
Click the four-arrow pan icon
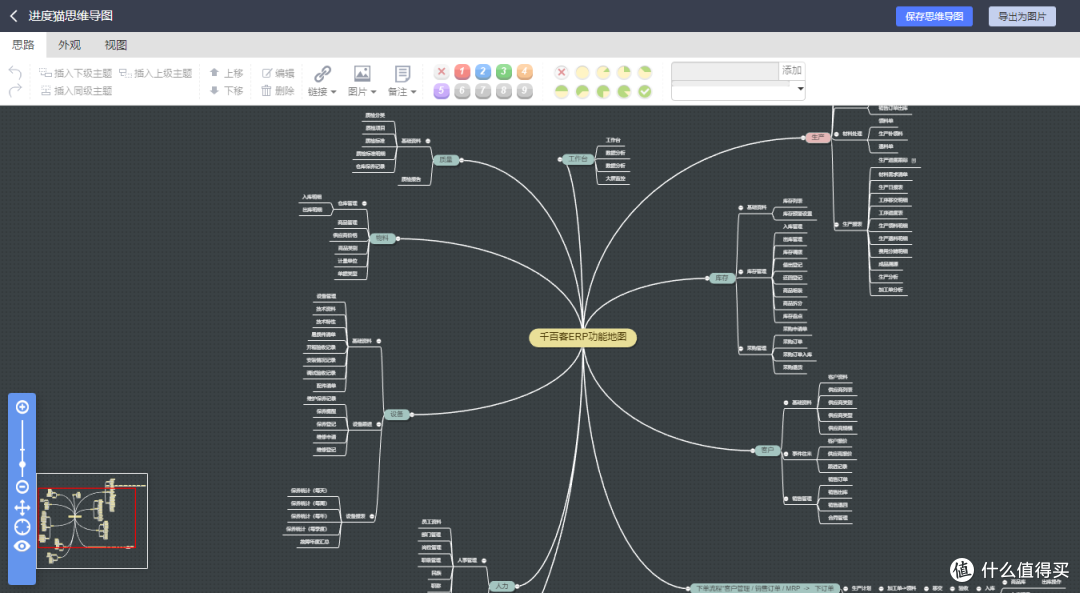tap(22, 508)
